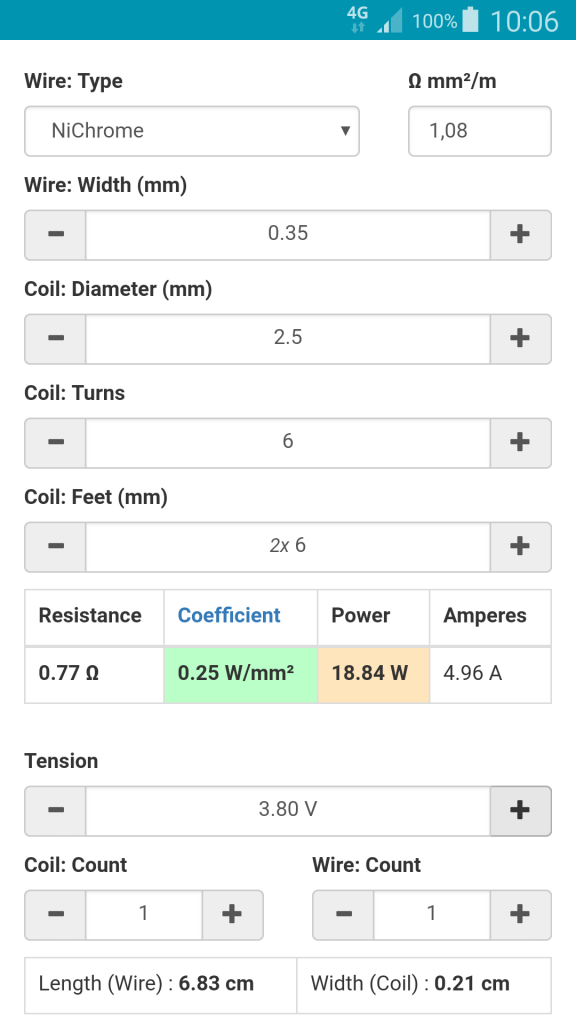Lower the tension voltage with minus
Viewport: 576px width, 1024px height.
pos(56,811)
